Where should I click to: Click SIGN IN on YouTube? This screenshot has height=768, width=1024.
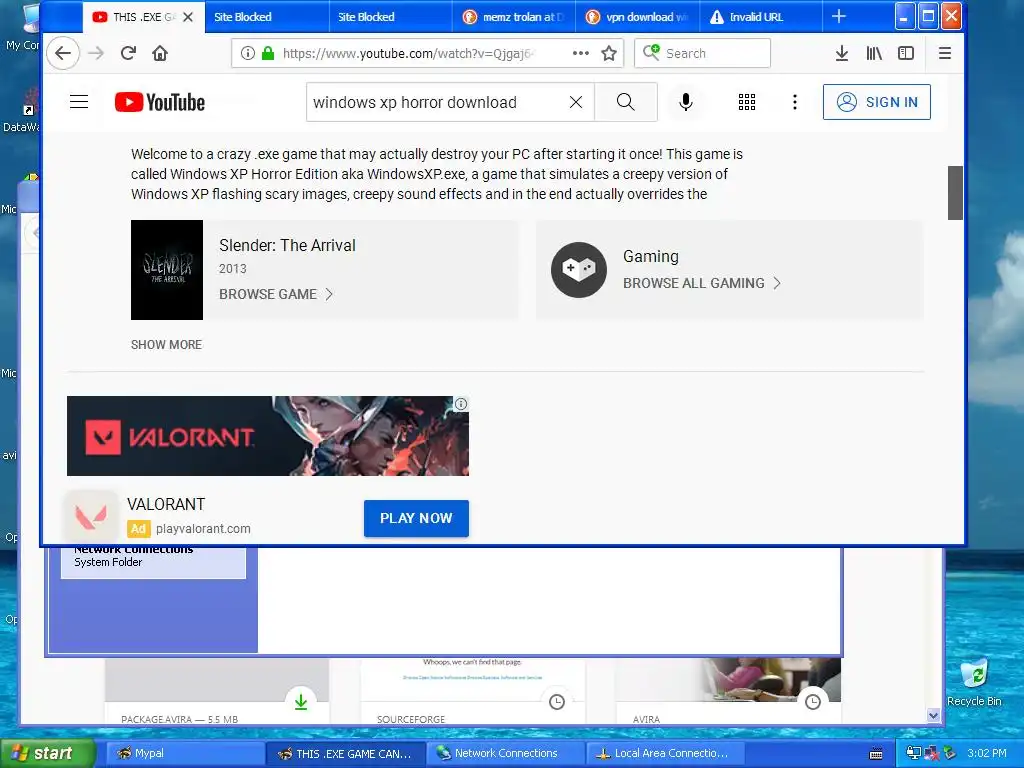pos(876,102)
